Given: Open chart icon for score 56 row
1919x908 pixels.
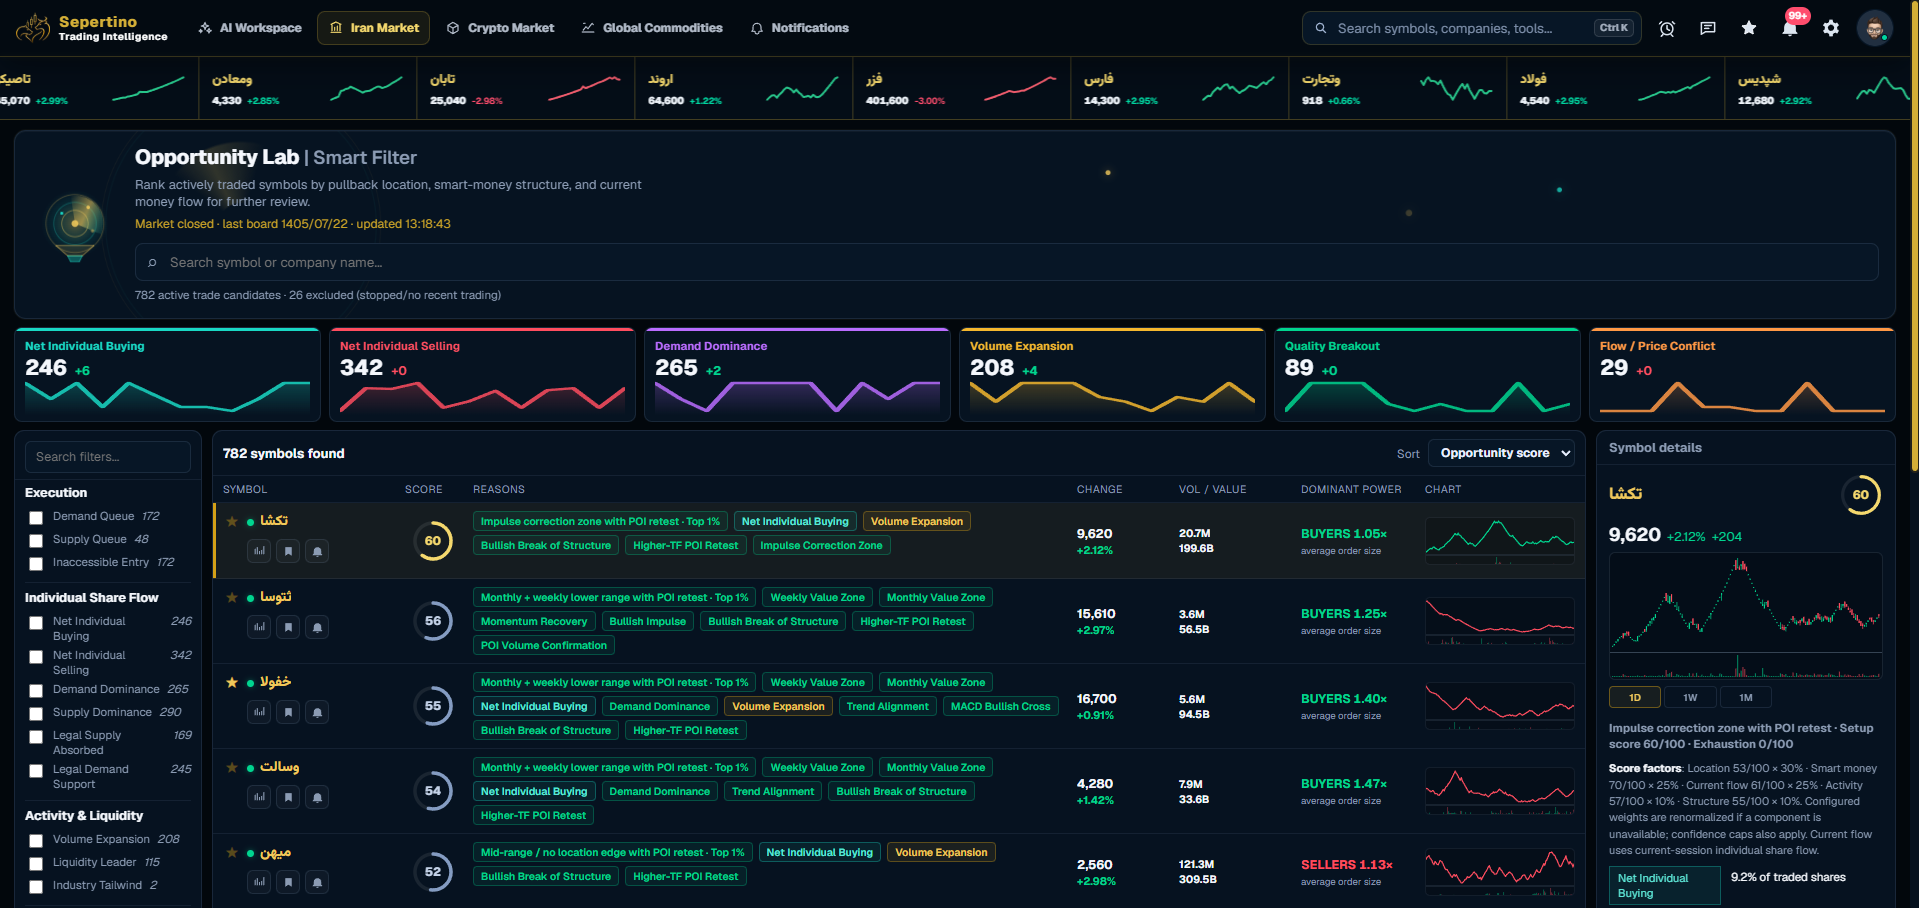Looking at the screenshot, I should (x=260, y=627).
